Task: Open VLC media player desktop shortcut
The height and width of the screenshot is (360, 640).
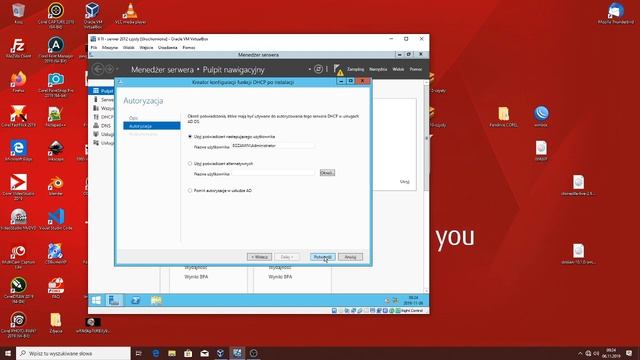Action: point(131,13)
